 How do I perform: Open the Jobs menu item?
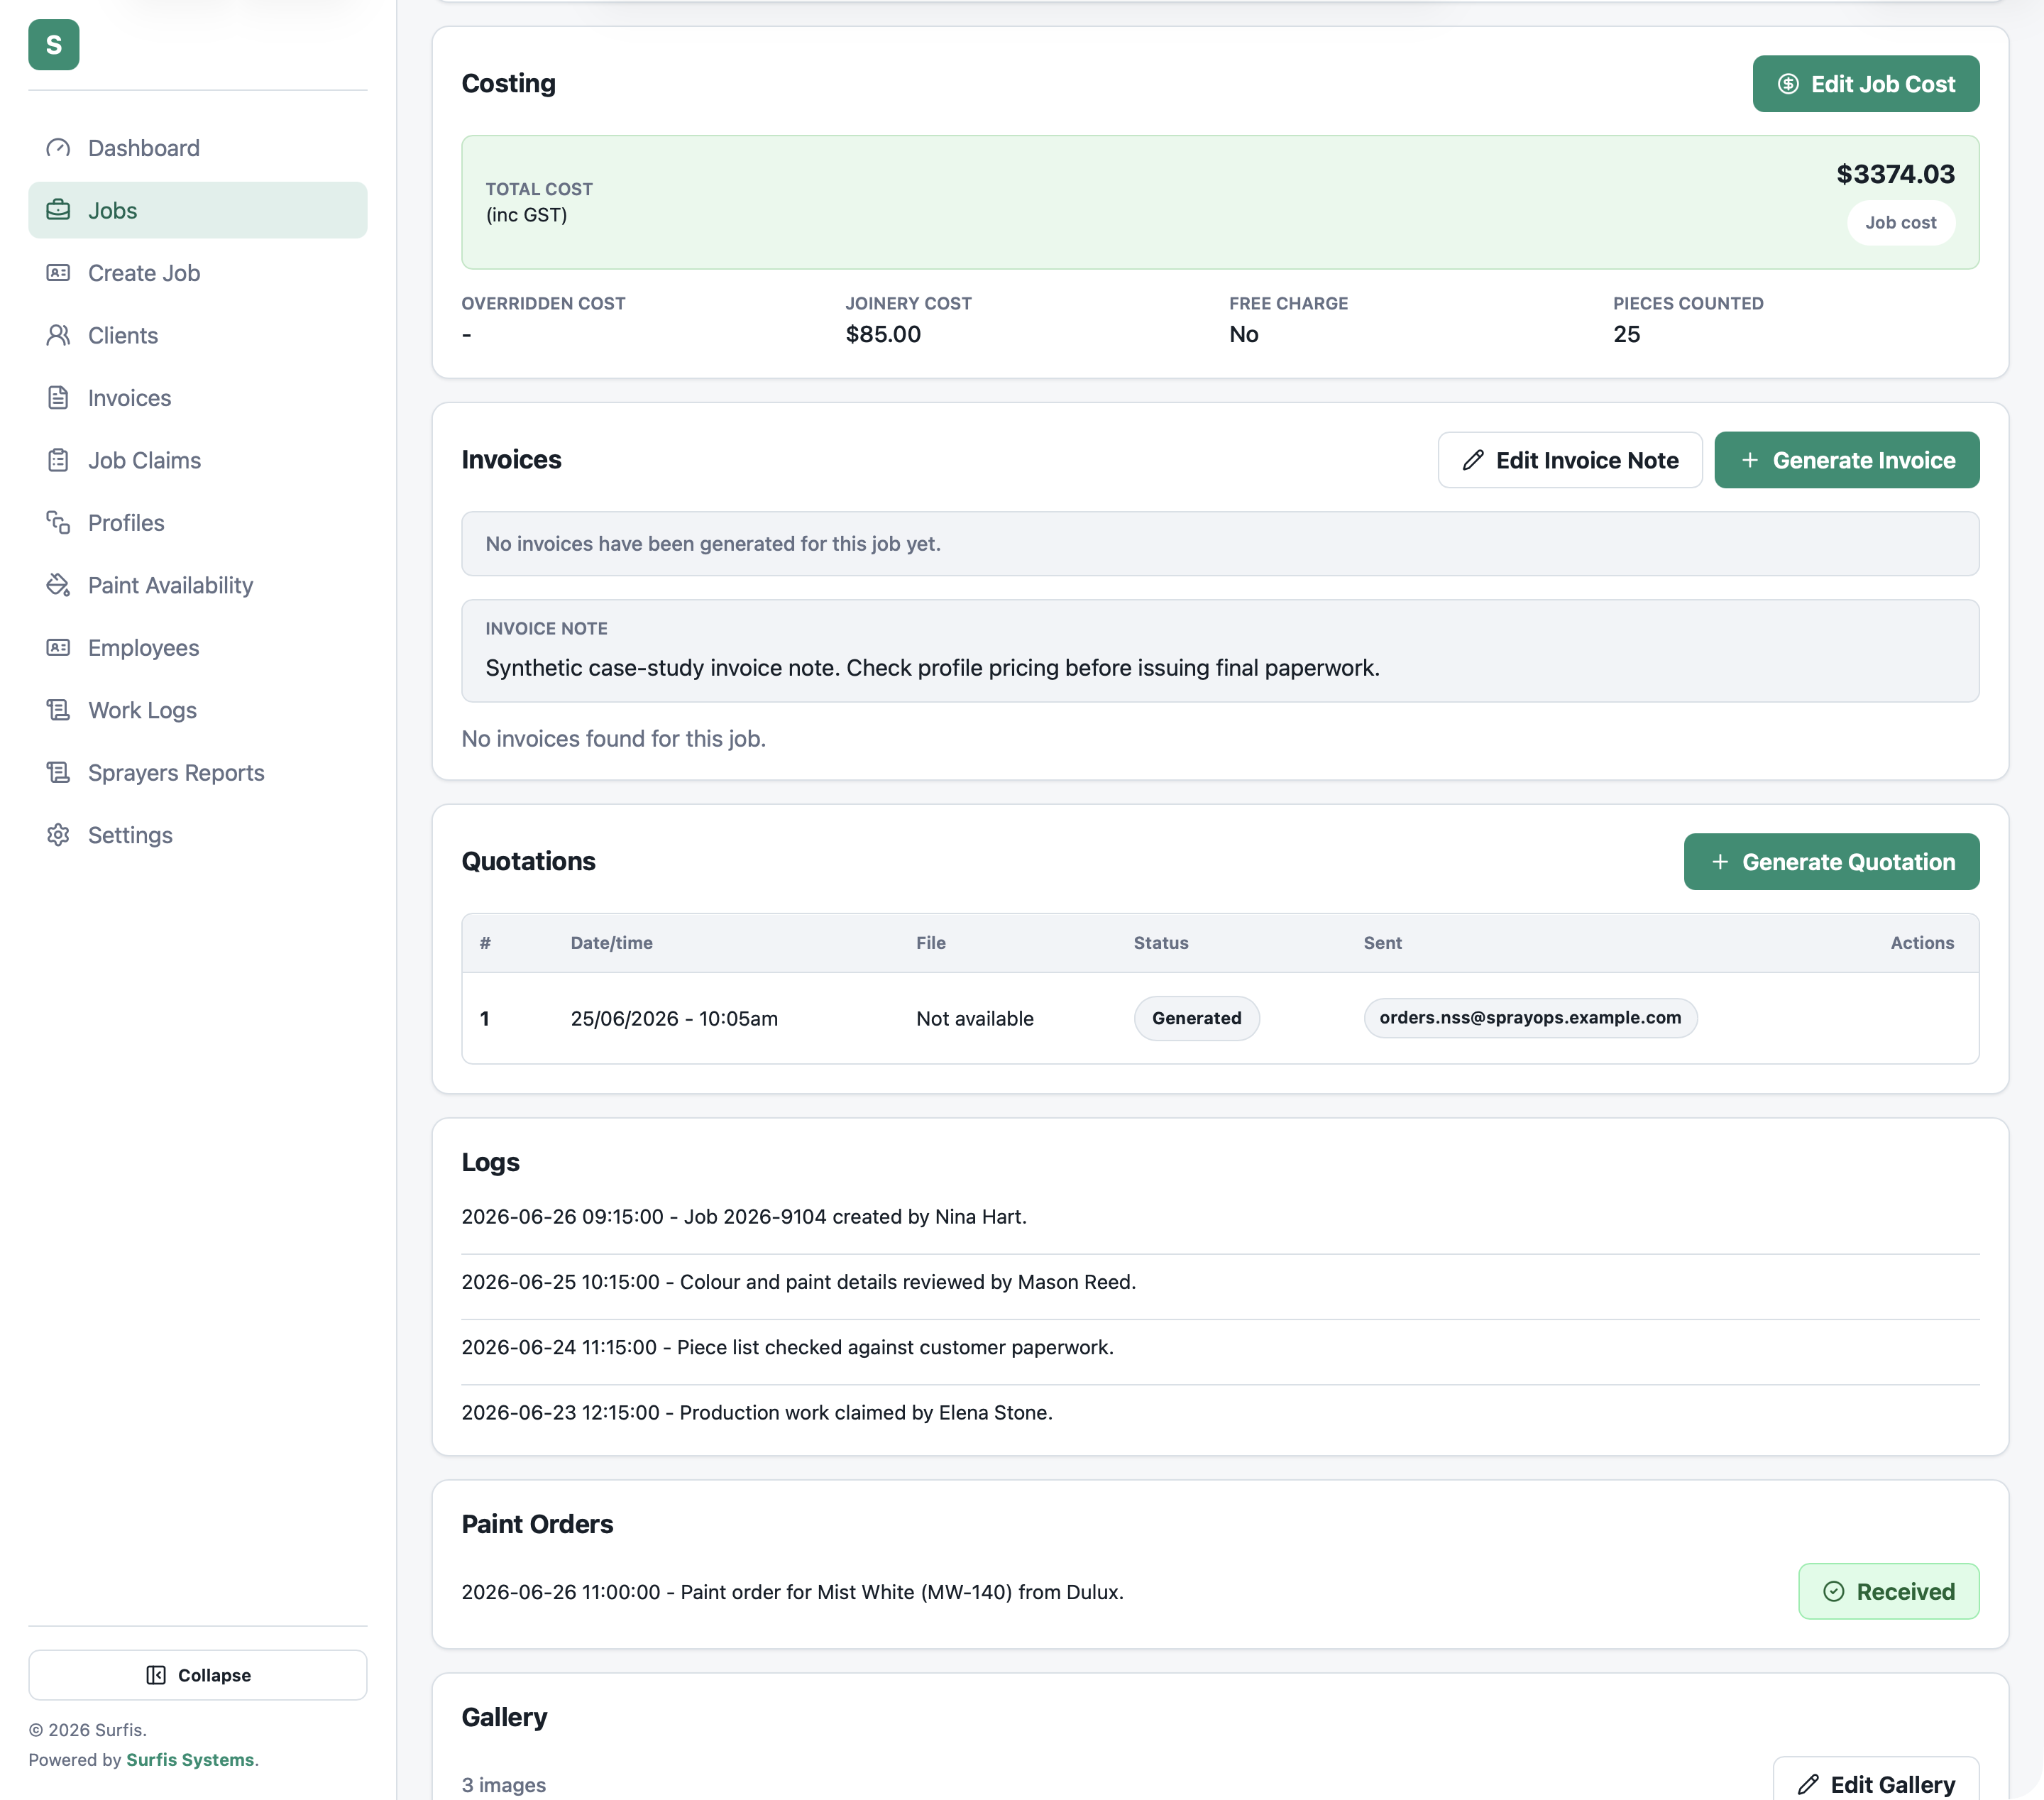[x=198, y=210]
